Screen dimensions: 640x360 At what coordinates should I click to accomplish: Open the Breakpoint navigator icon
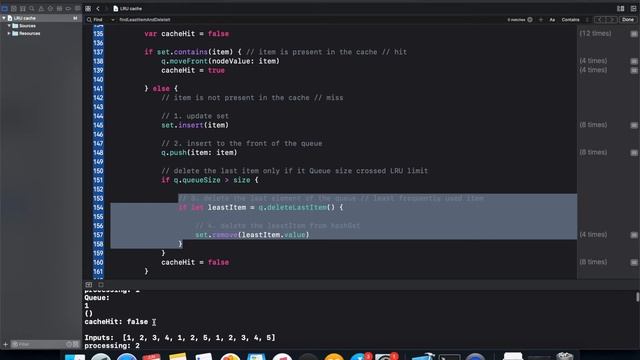click(x=68, y=8)
